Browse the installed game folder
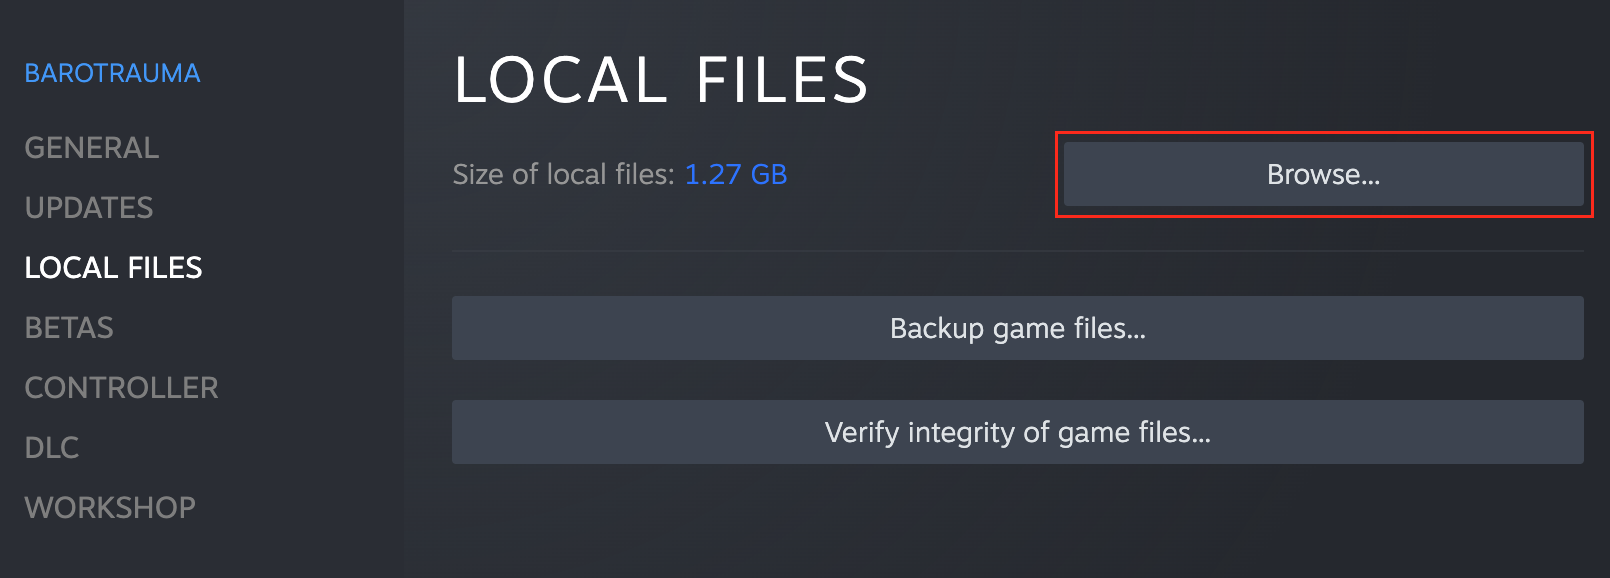This screenshot has height=578, width=1610. click(x=1323, y=174)
